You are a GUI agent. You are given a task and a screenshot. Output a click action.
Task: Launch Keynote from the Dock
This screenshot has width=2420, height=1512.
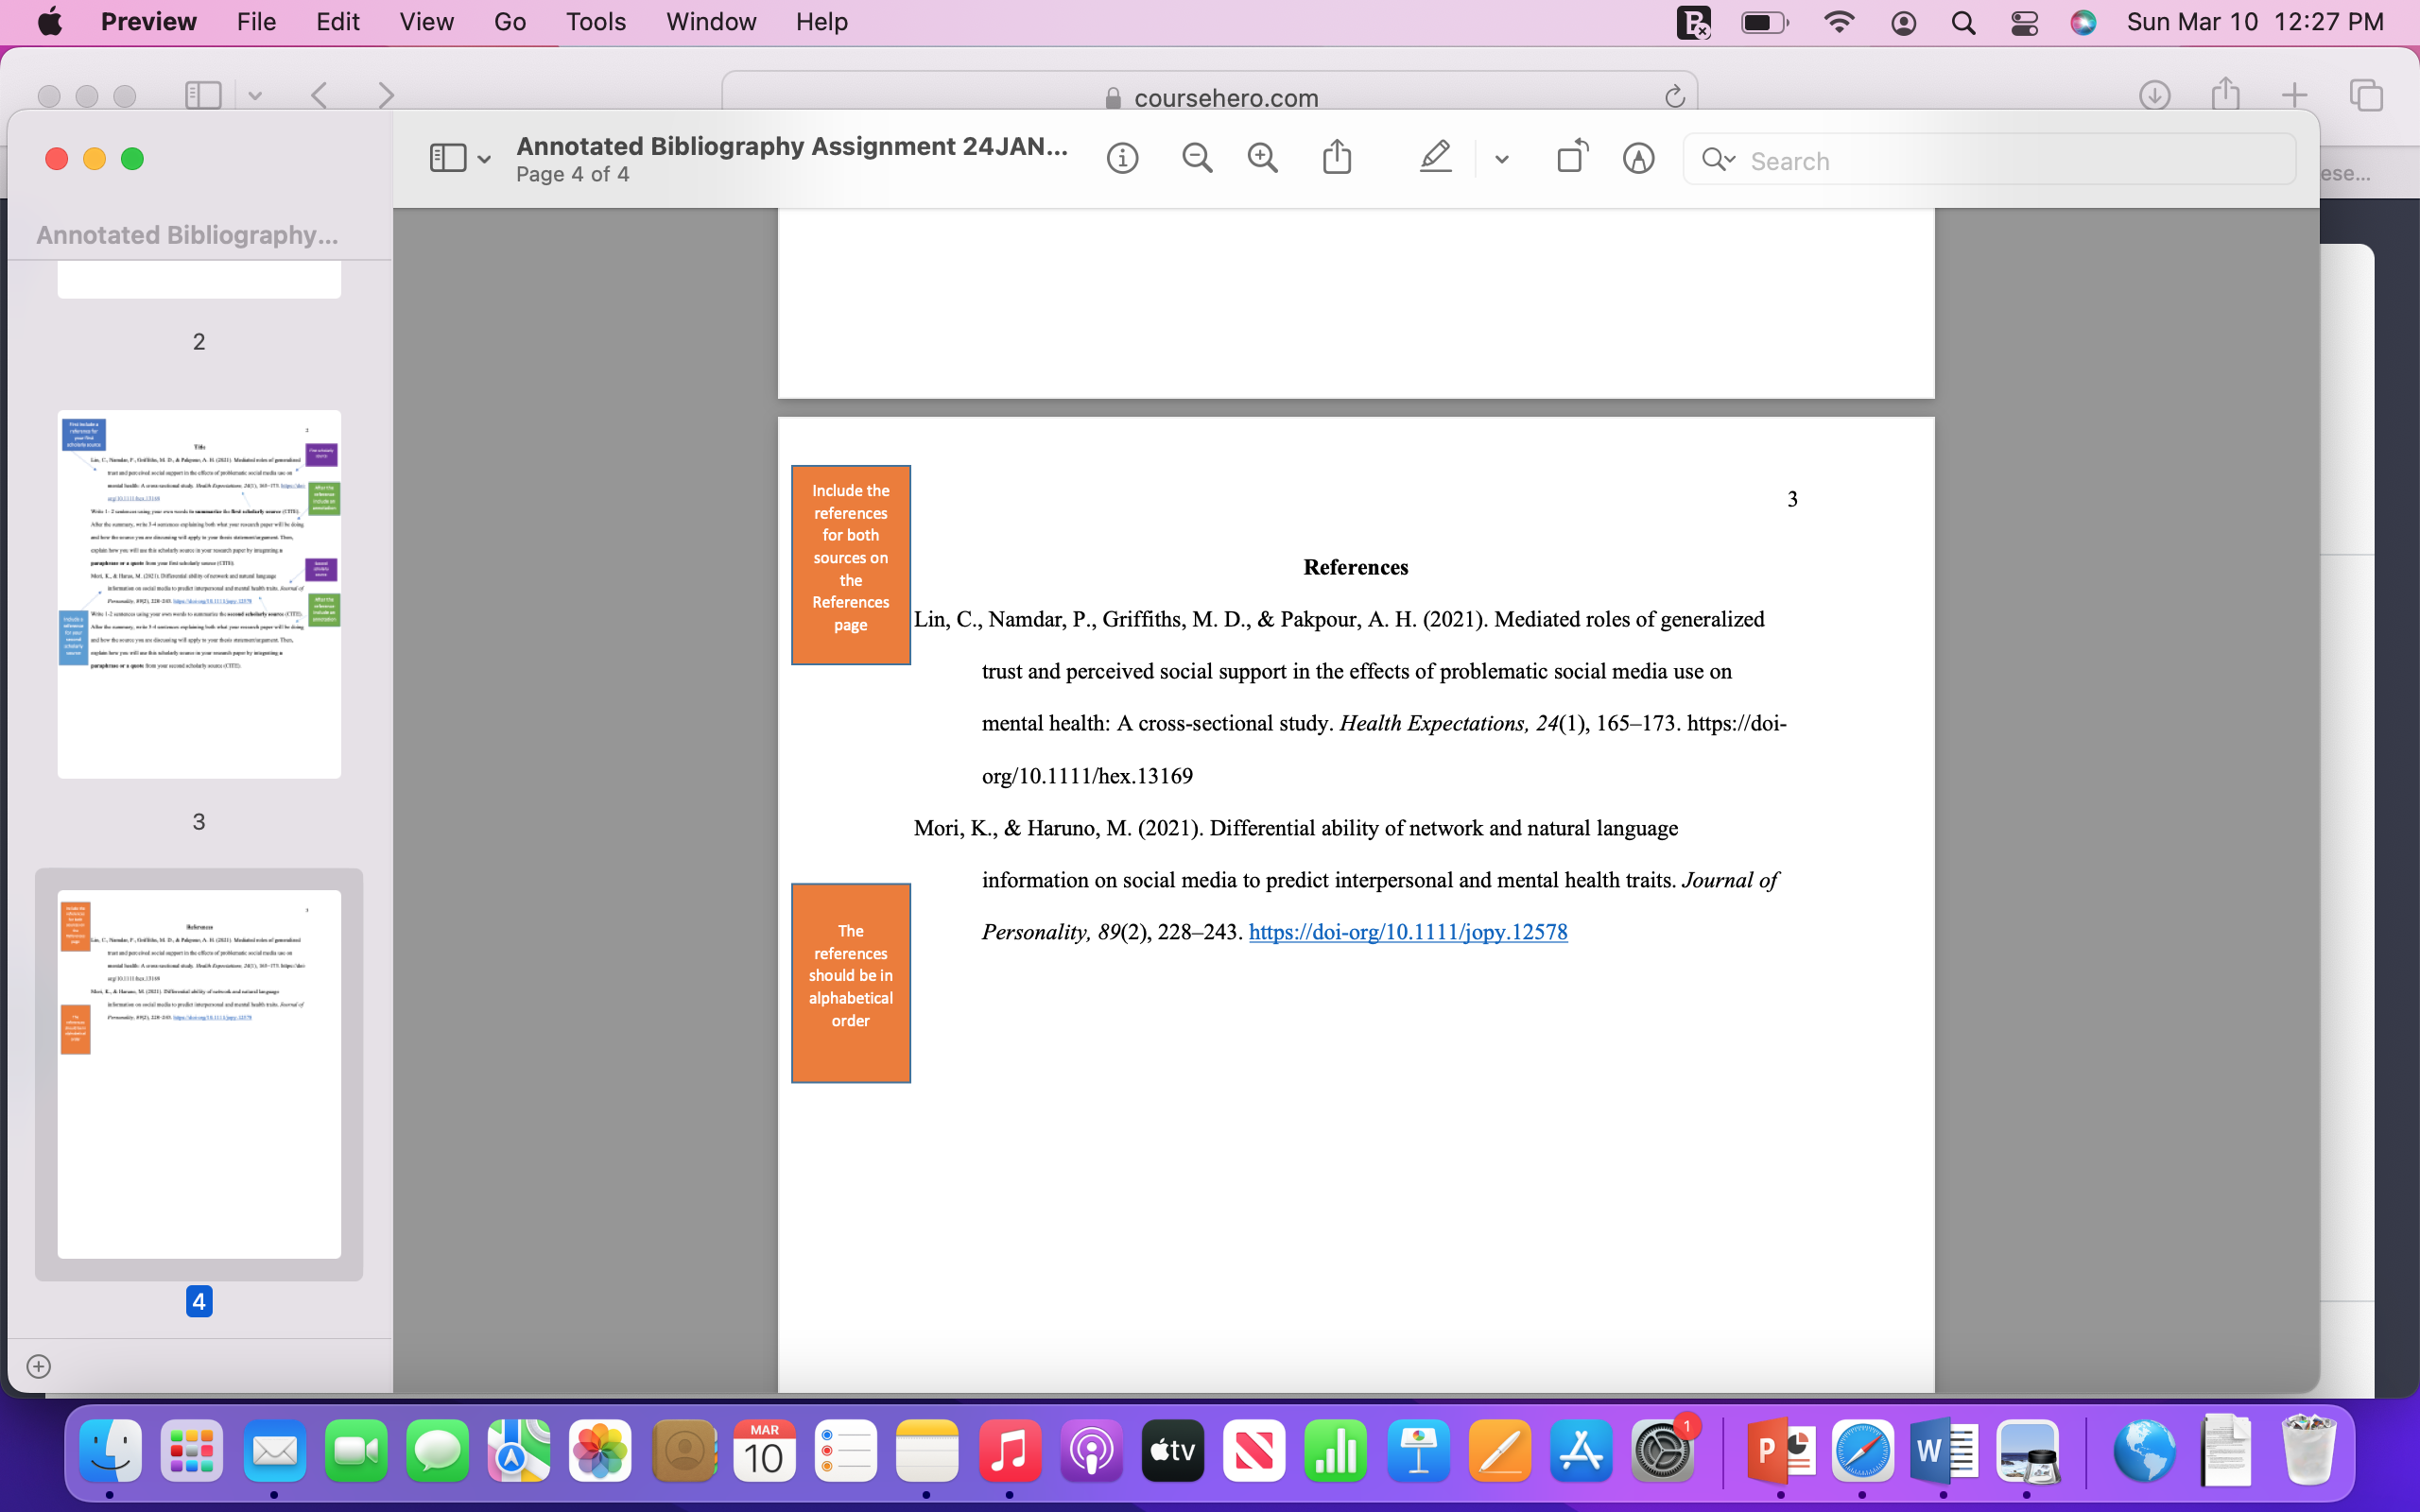tap(1419, 1451)
